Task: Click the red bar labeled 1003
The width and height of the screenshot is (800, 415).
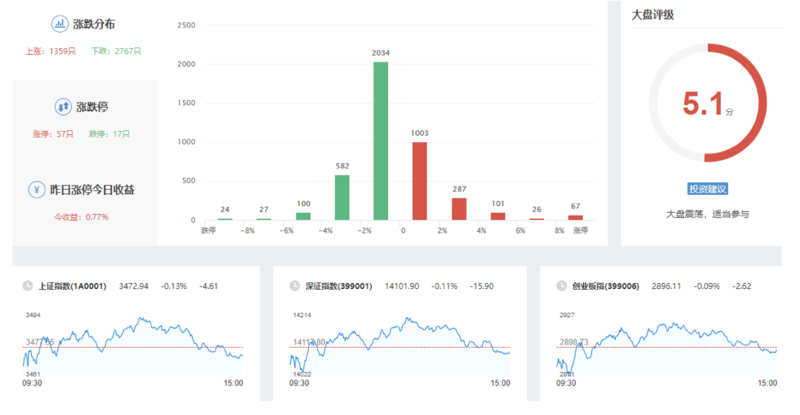Action: tap(420, 180)
